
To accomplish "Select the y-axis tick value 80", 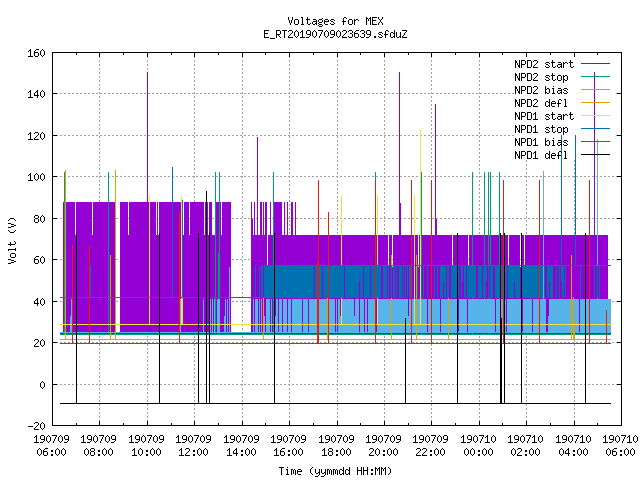I will pyautogui.click(x=40, y=219).
